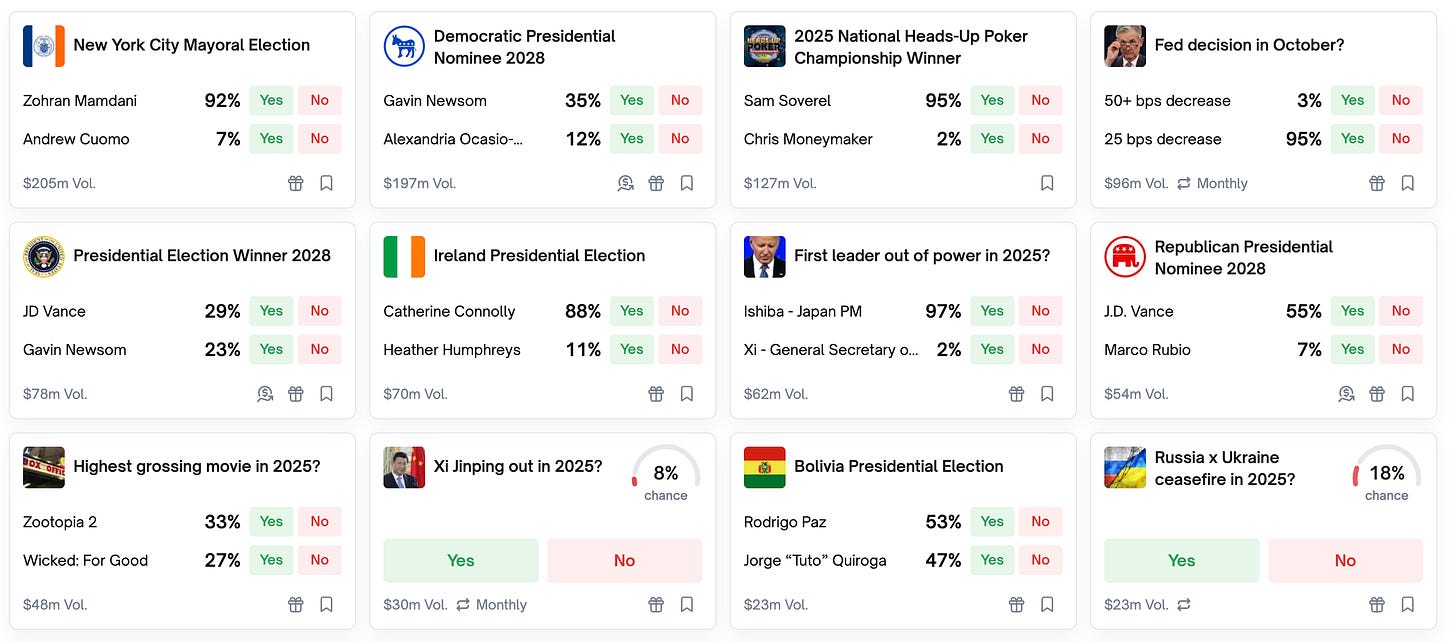1456x642 pixels.
Task: Select Yes for Gavin Newsom Democratic nominee
Action: tap(631, 100)
